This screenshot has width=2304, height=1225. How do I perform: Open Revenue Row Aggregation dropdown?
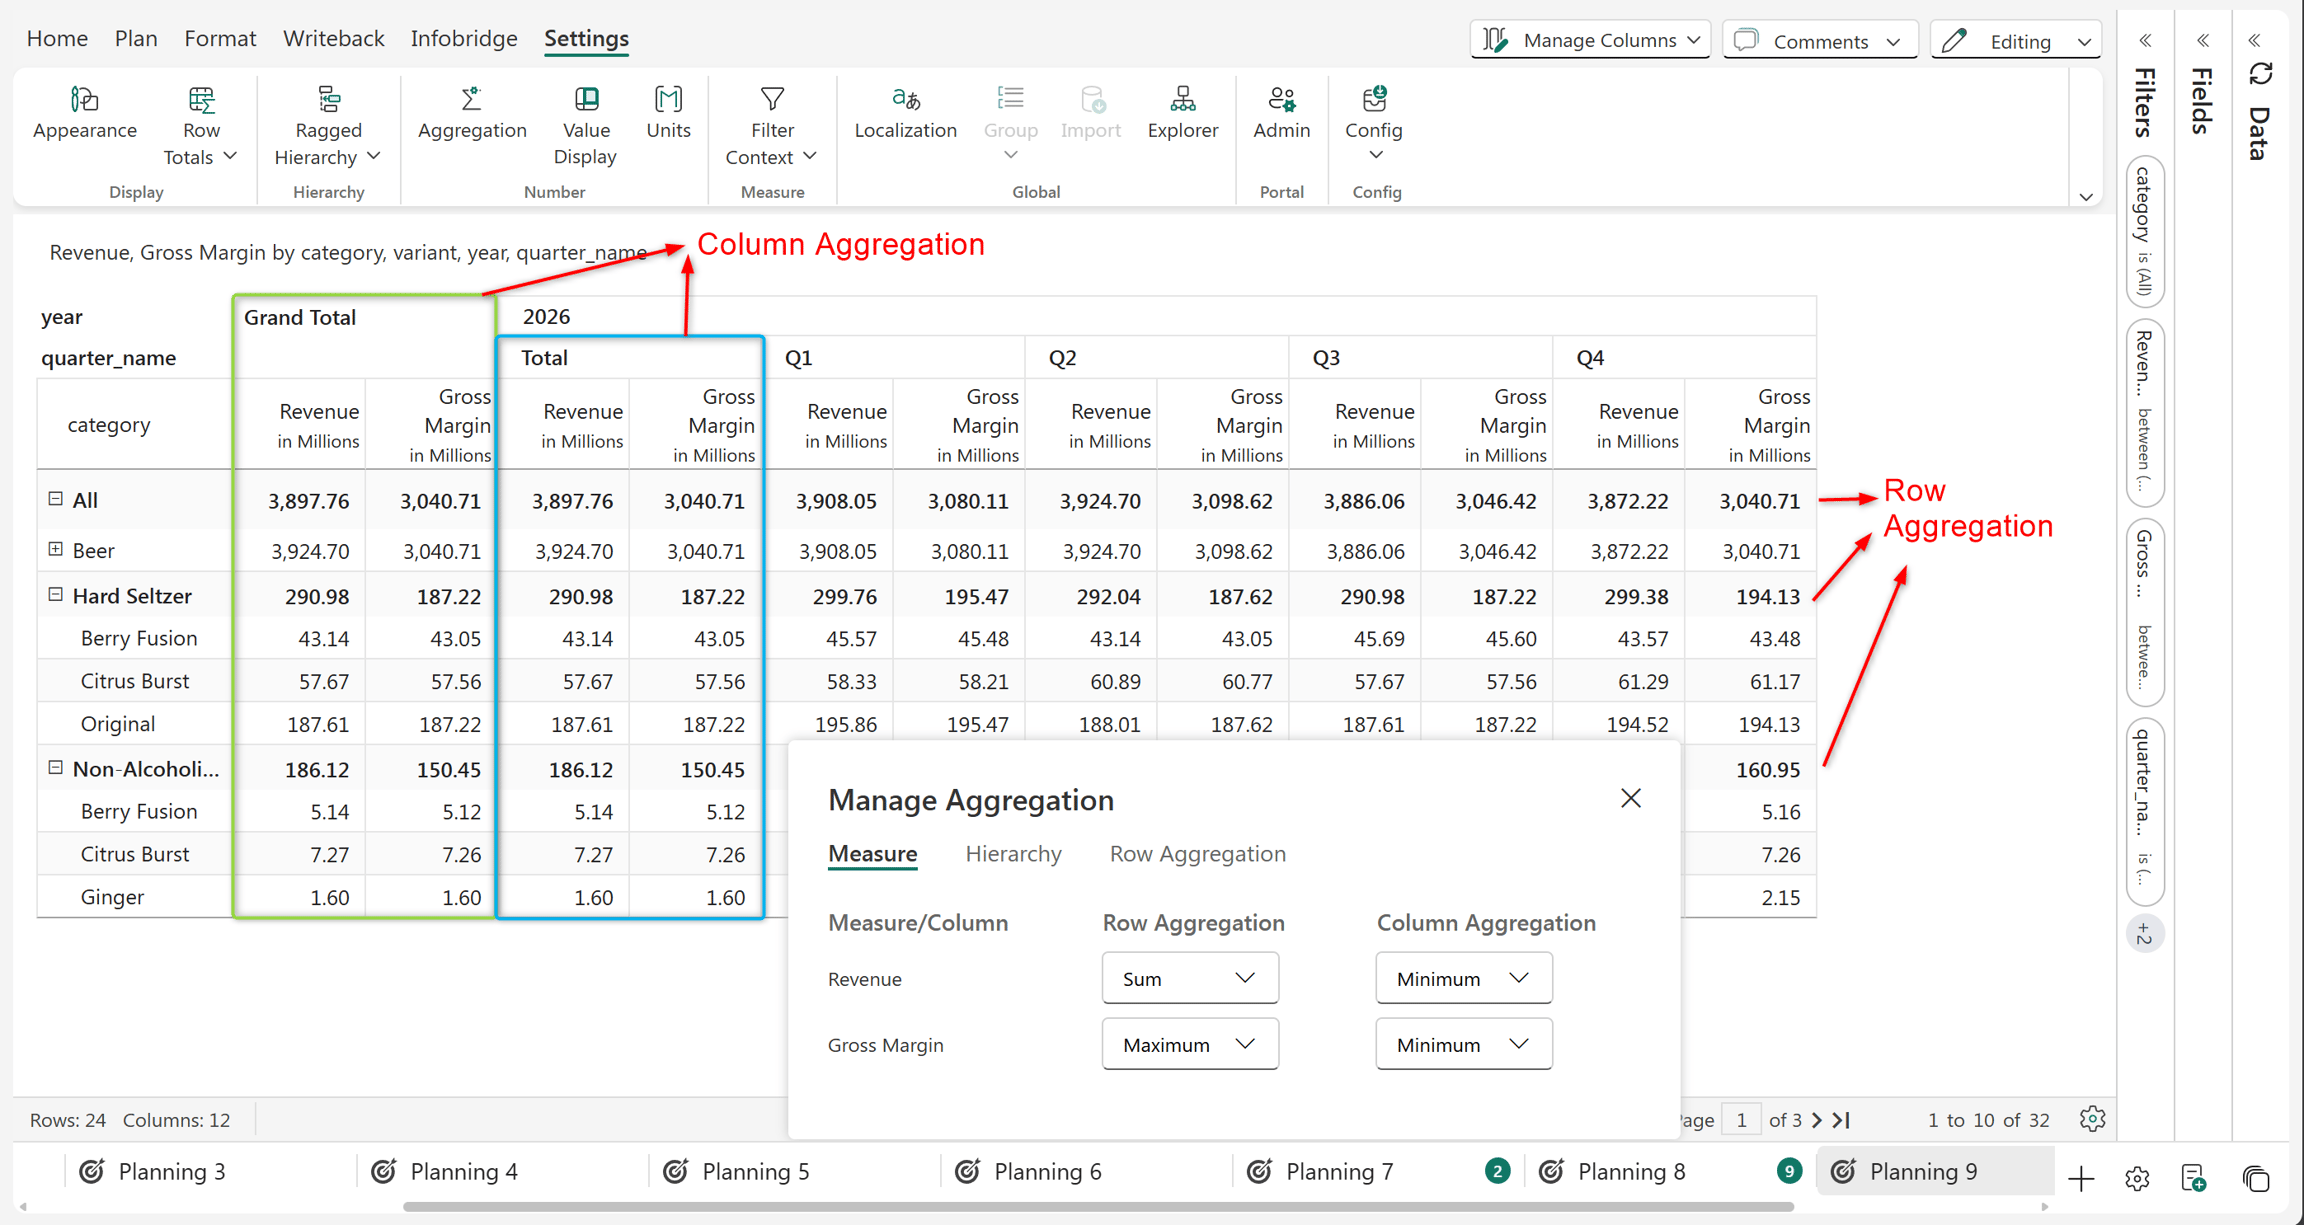(1190, 978)
